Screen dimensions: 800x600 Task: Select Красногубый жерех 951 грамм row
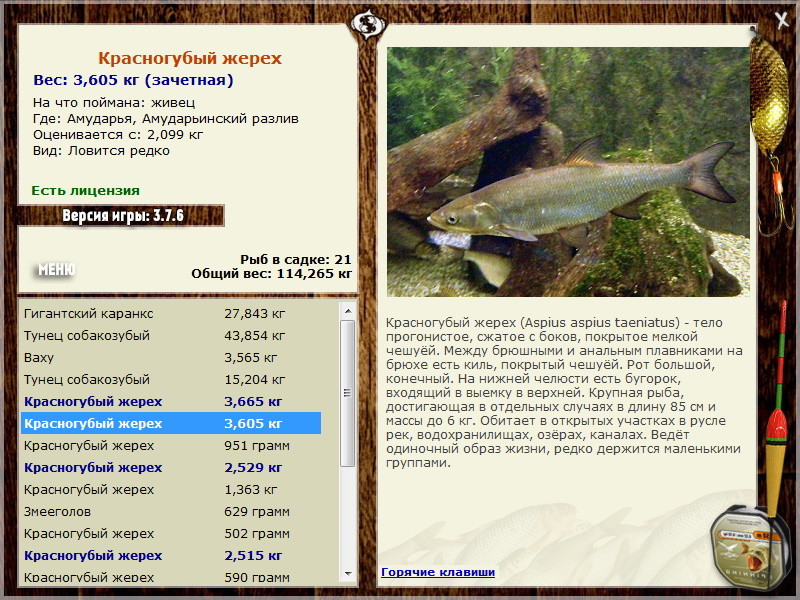171,445
